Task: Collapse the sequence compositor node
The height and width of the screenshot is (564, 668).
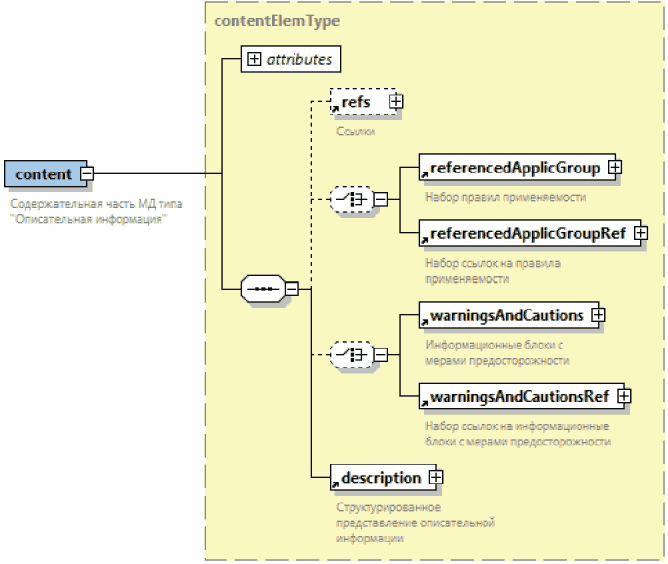Action: point(292,289)
